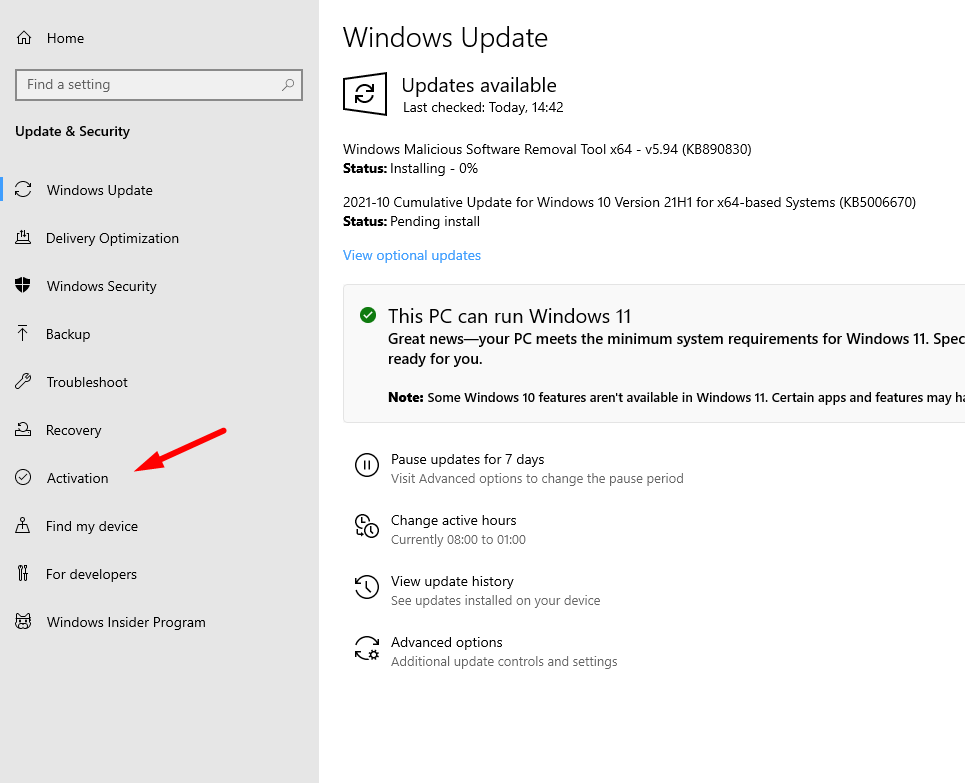Open View optional updates link
The width and height of the screenshot is (965, 783).
412,255
